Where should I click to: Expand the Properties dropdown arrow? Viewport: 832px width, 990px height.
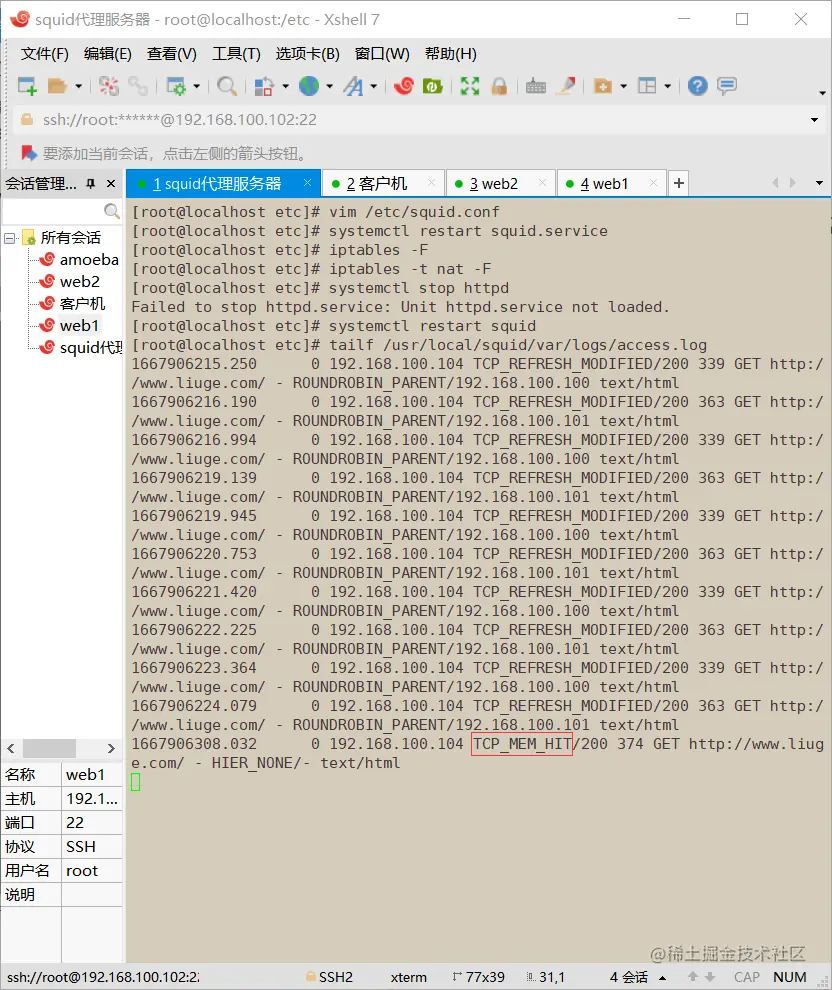click(197, 86)
